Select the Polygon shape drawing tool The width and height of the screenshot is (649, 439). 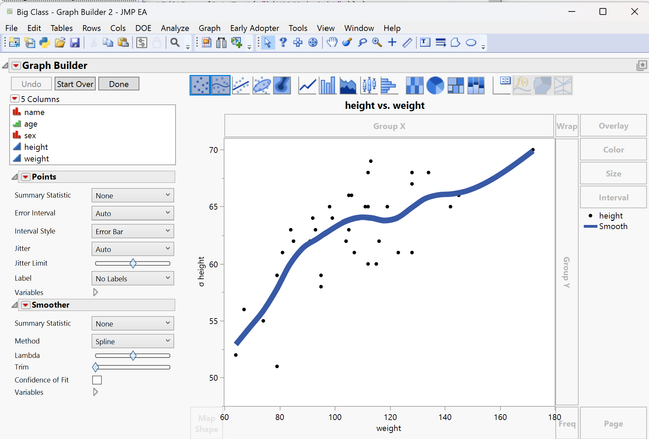point(455,42)
